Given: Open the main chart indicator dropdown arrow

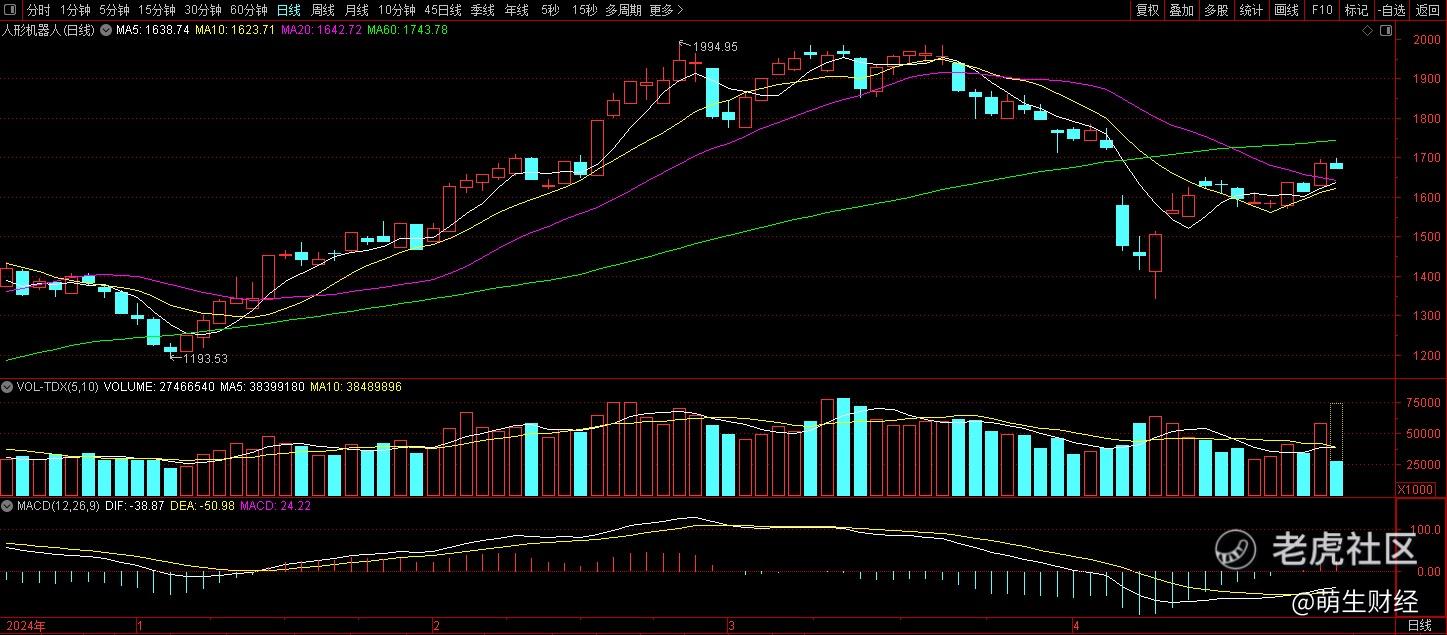Looking at the screenshot, I should pyautogui.click(x=107, y=30).
